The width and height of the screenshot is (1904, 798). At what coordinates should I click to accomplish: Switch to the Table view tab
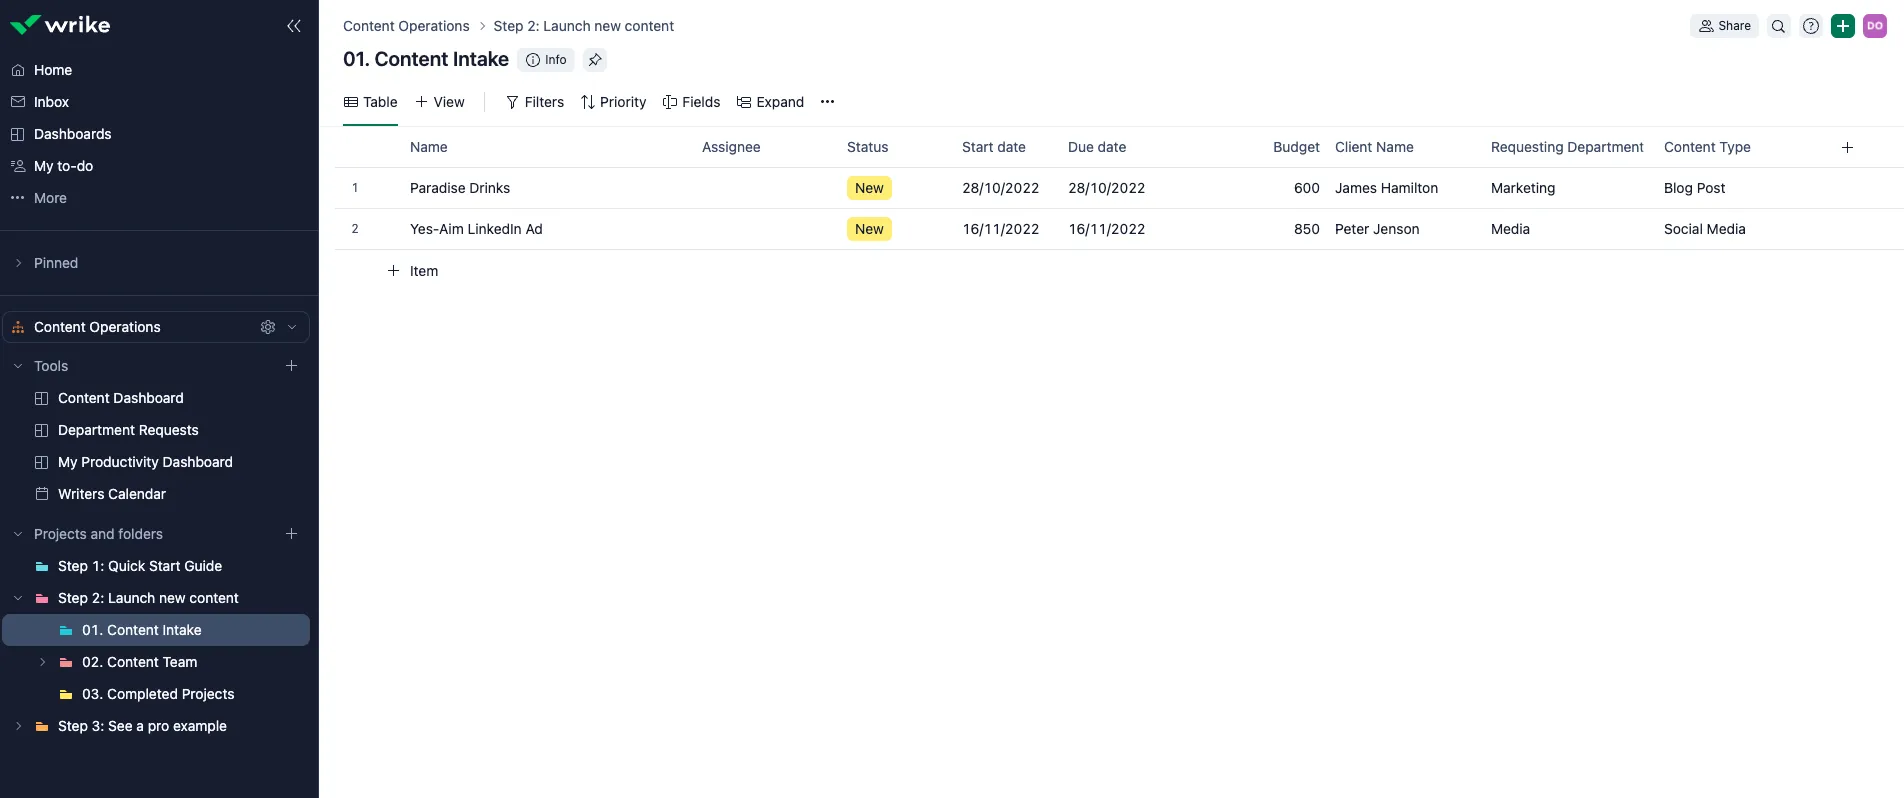[x=371, y=102]
